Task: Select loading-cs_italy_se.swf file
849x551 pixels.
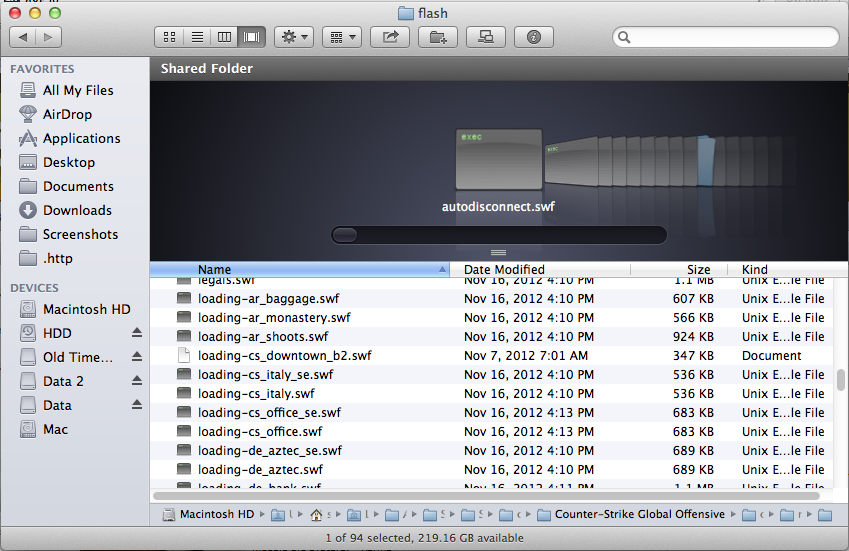Action: coord(492,375)
